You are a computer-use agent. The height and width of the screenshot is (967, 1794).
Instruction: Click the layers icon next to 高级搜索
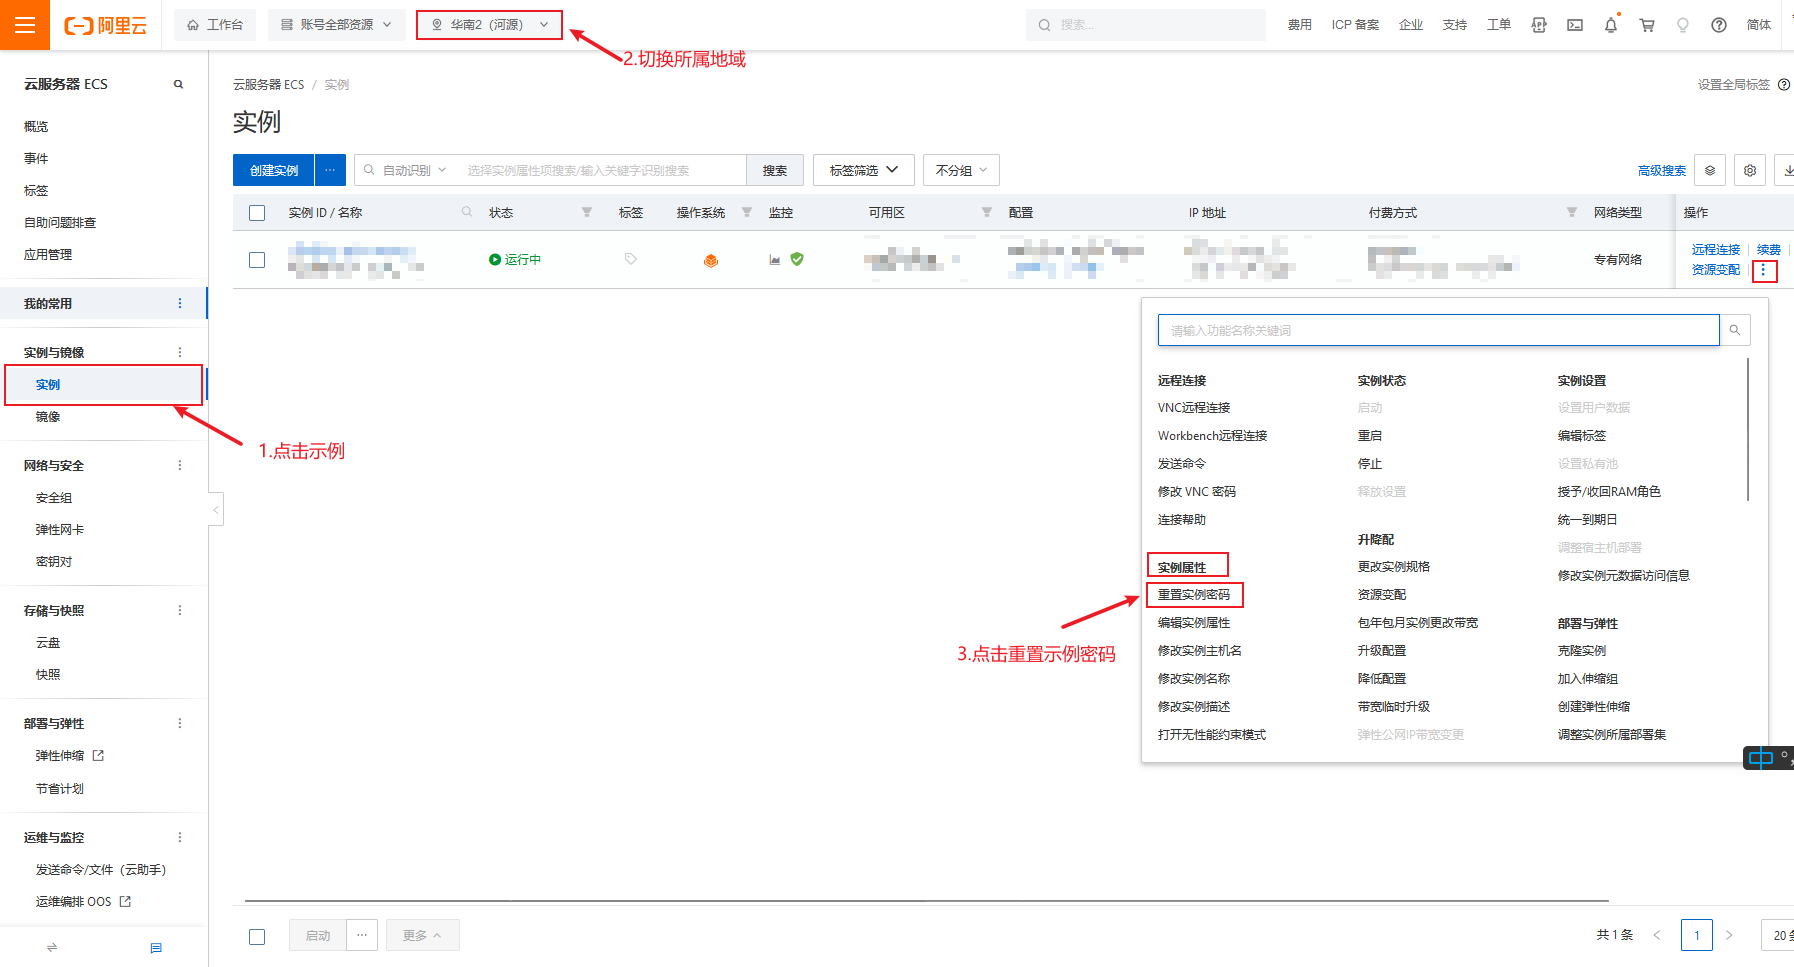pos(1710,170)
